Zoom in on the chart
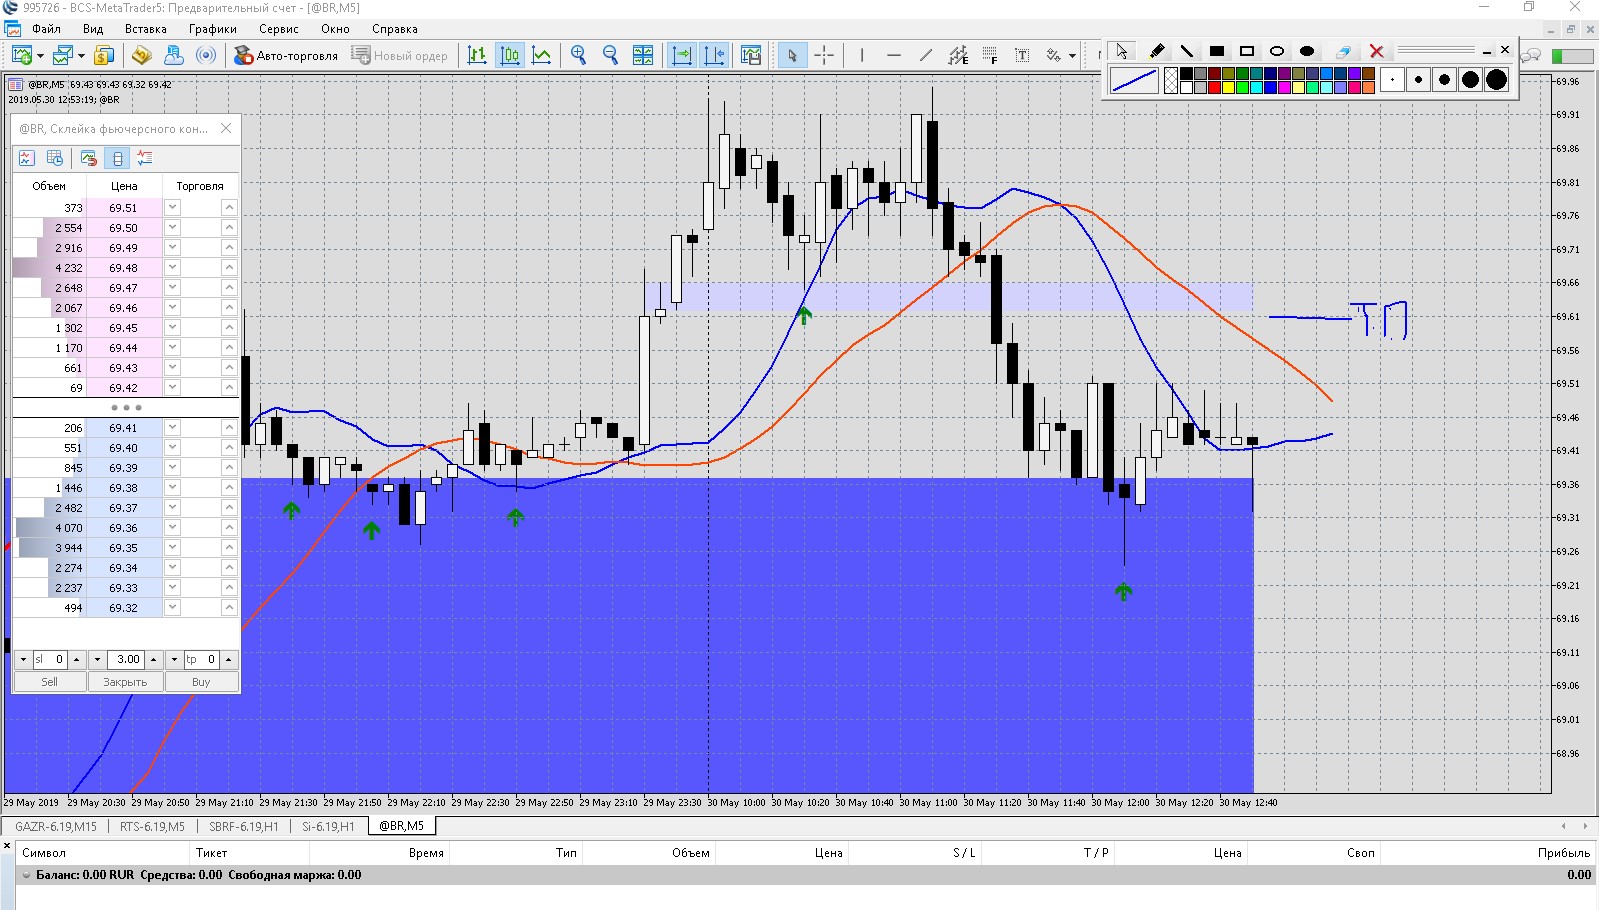This screenshot has height=910, width=1599. click(578, 55)
